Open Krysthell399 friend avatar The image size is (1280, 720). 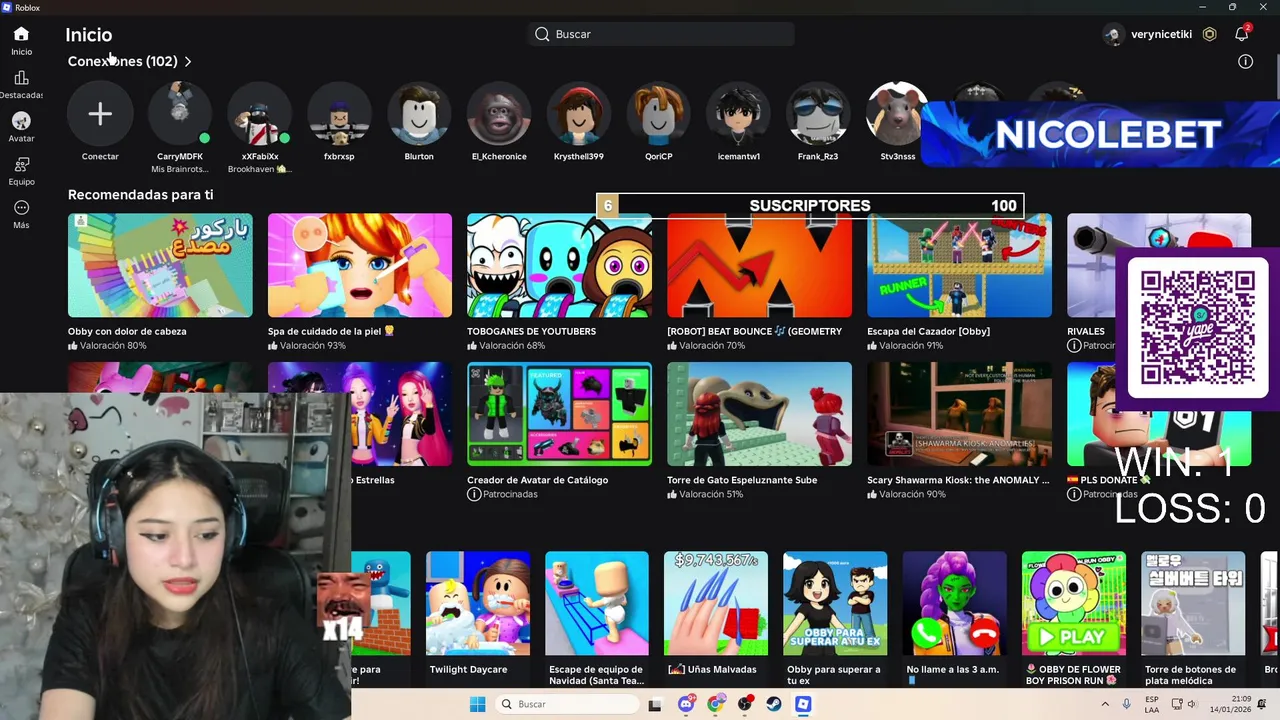(x=579, y=114)
